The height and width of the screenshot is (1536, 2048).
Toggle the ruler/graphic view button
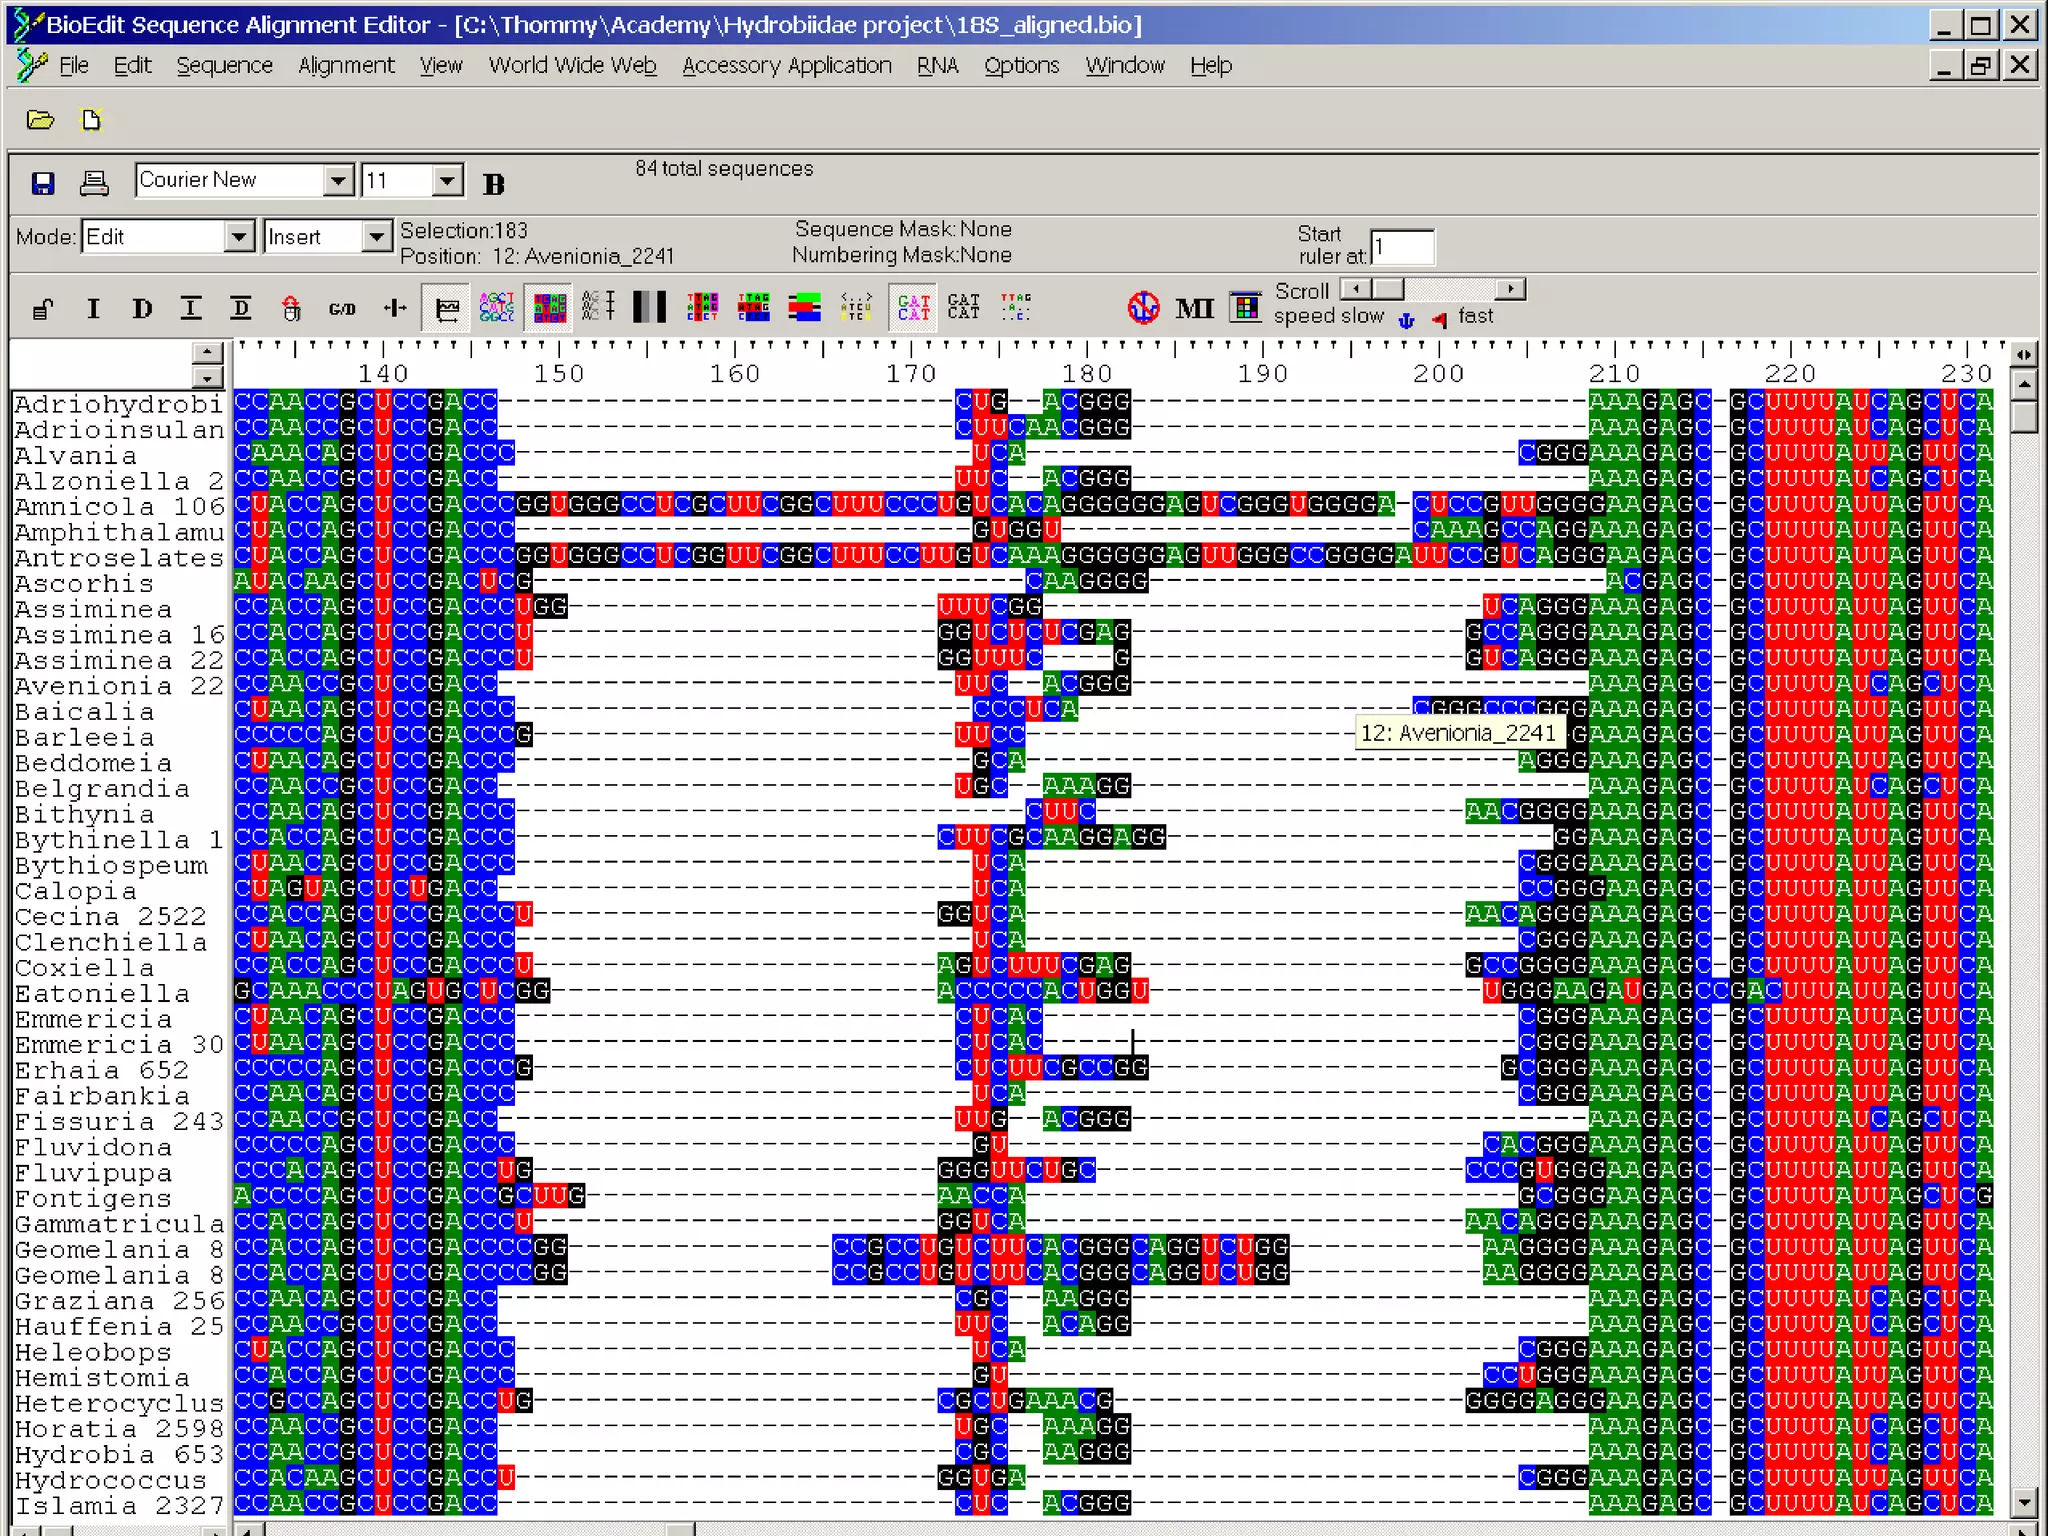pos(447,308)
